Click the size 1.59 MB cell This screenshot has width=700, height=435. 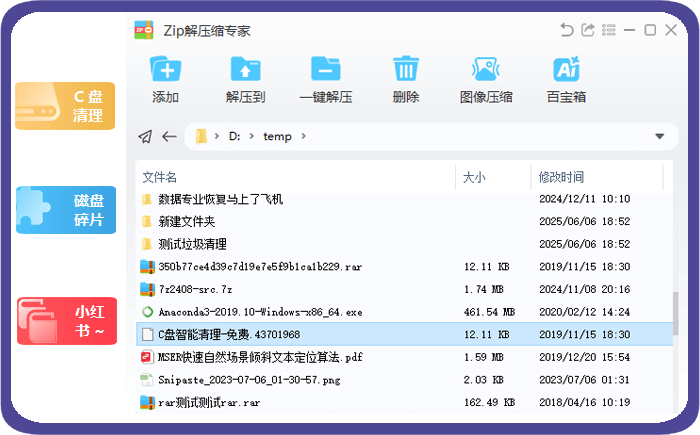[x=483, y=357]
